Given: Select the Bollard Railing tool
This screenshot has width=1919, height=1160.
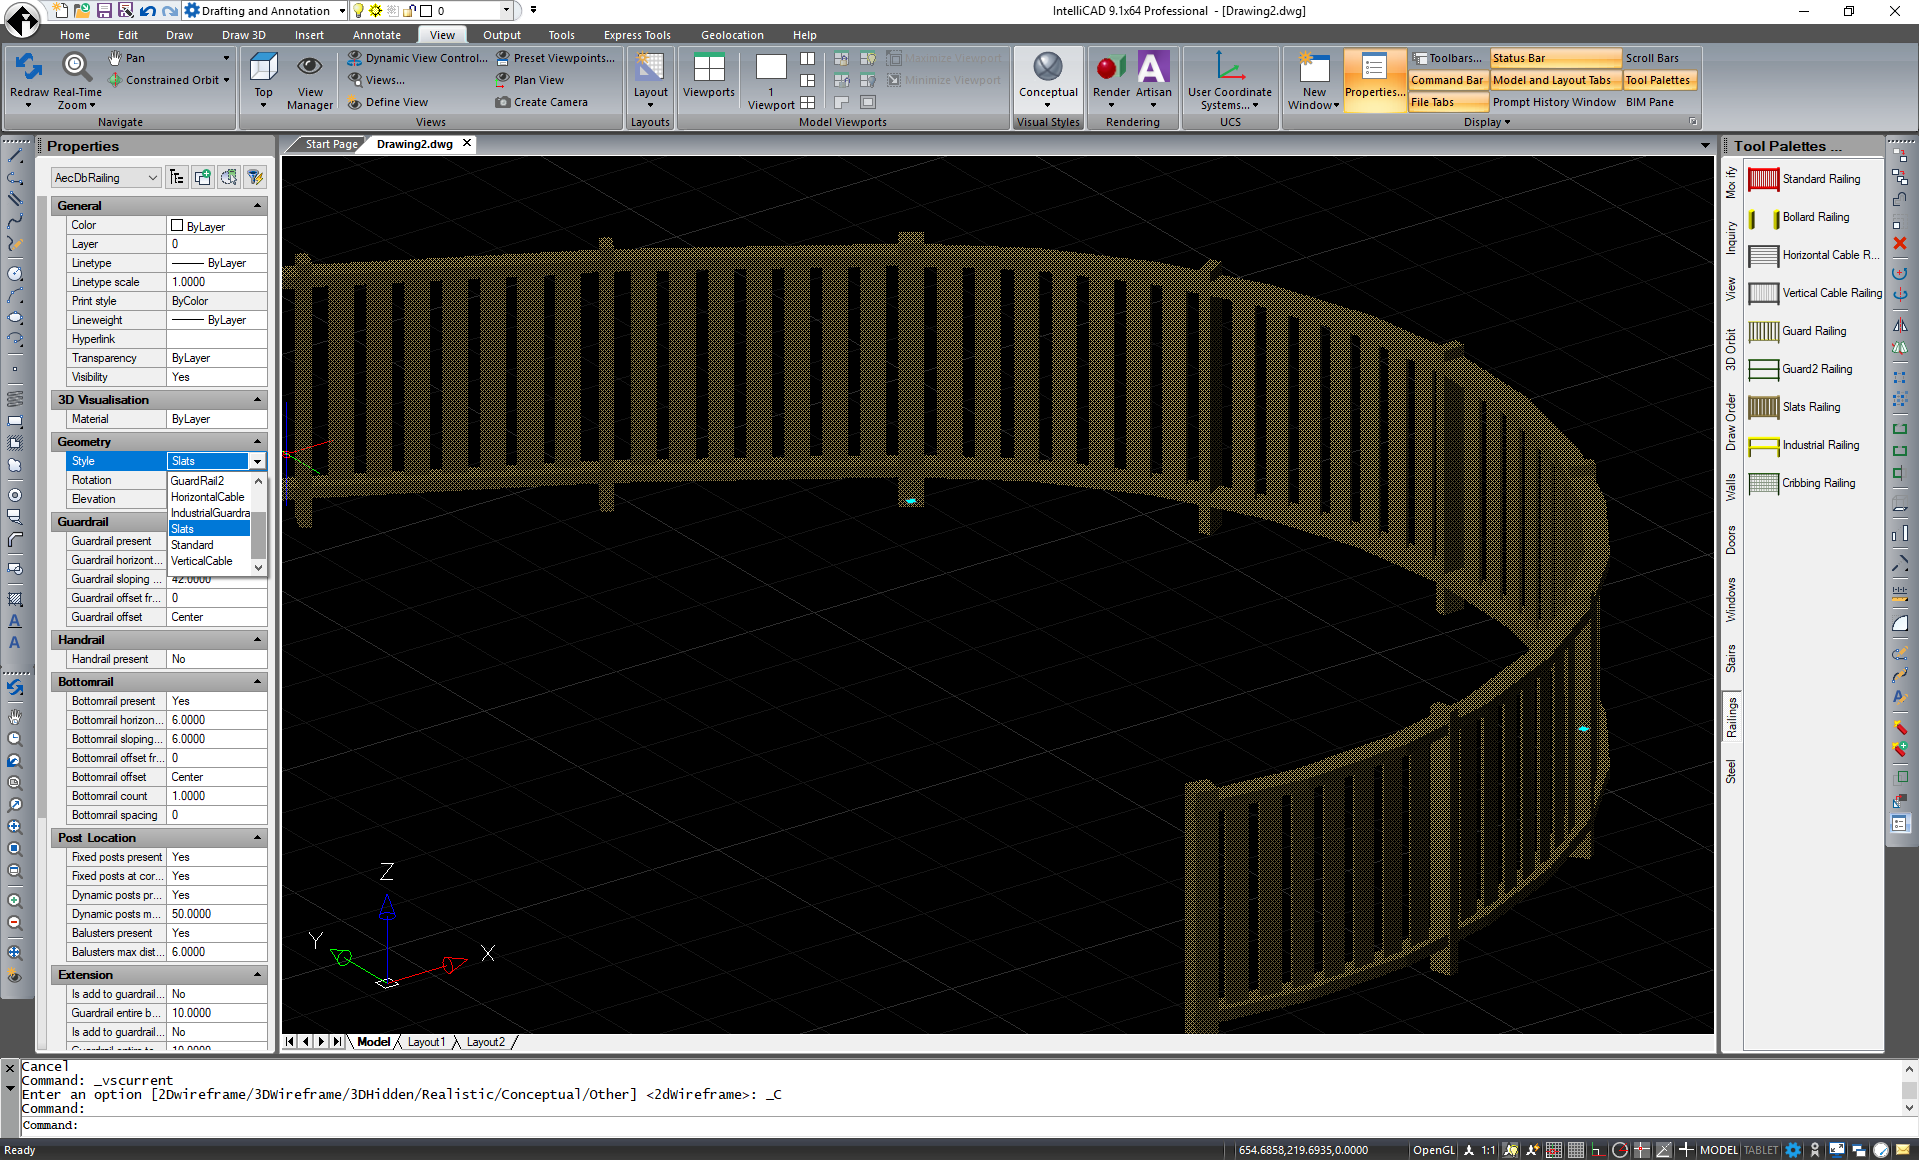Looking at the screenshot, I should tap(1810, 217).
